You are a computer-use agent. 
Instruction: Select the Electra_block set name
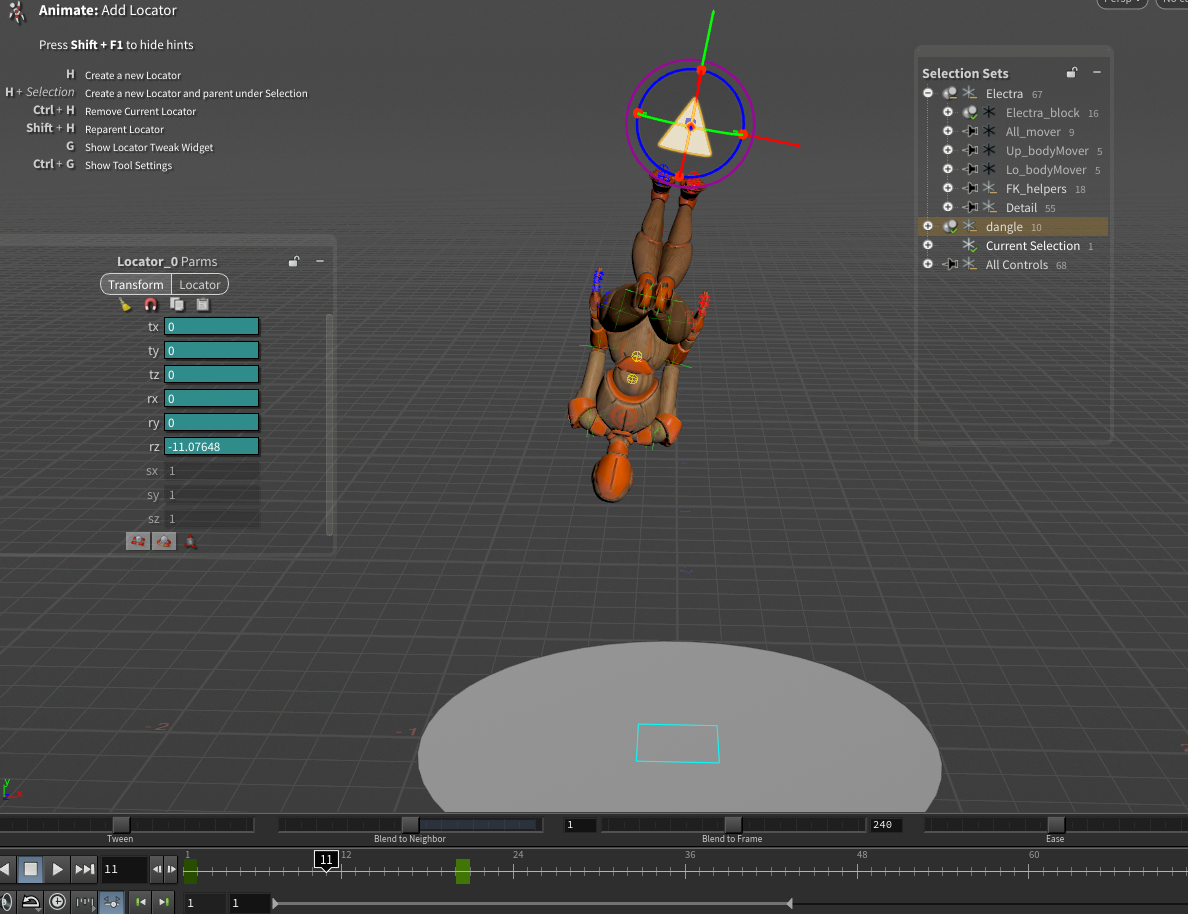click(x=1042, y=113)
